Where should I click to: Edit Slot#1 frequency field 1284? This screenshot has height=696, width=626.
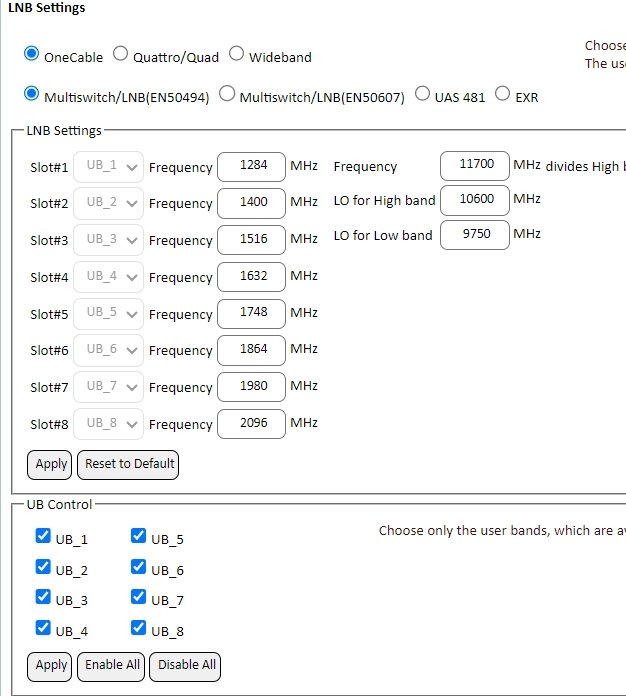[x=251, y=167]
